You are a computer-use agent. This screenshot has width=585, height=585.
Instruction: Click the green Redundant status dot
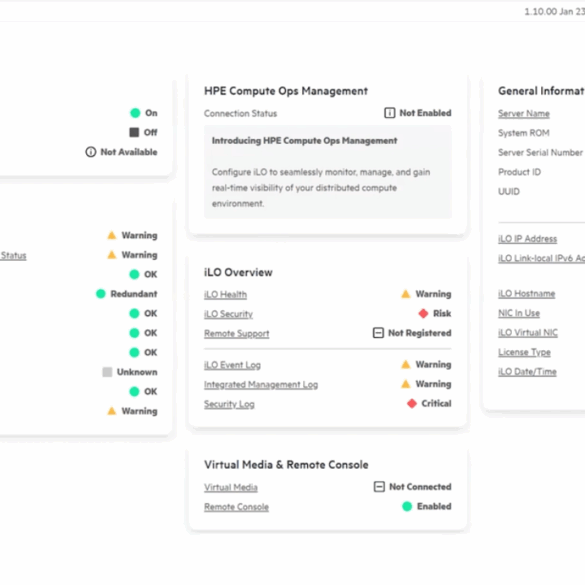[101, 294]
